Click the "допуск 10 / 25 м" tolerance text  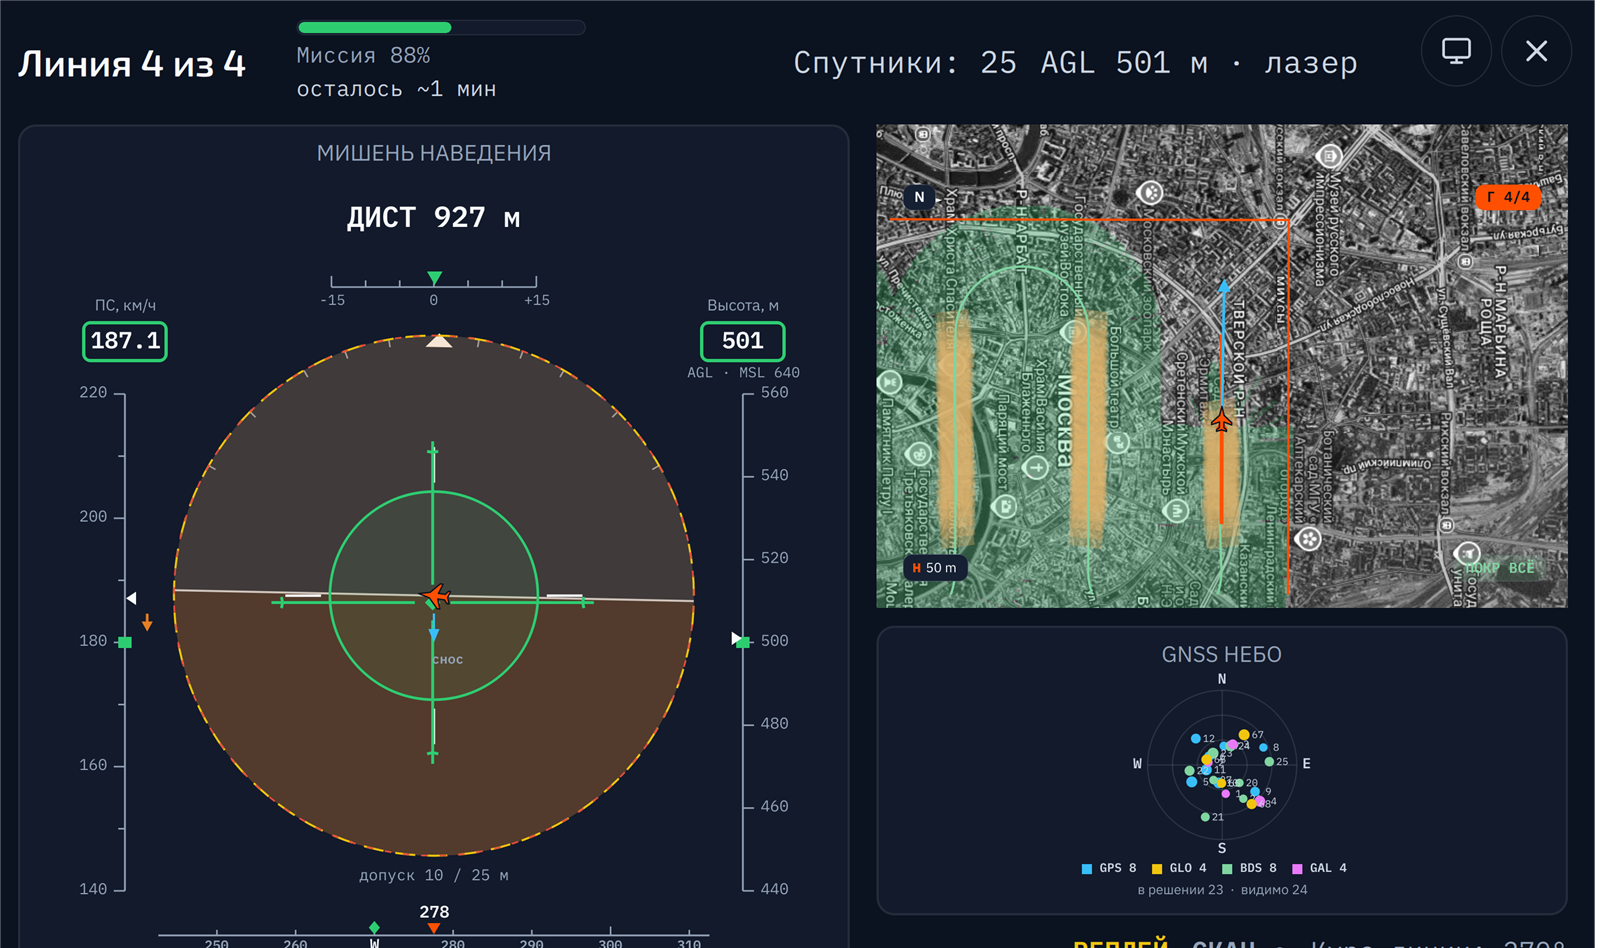click(x=434, y=875)
